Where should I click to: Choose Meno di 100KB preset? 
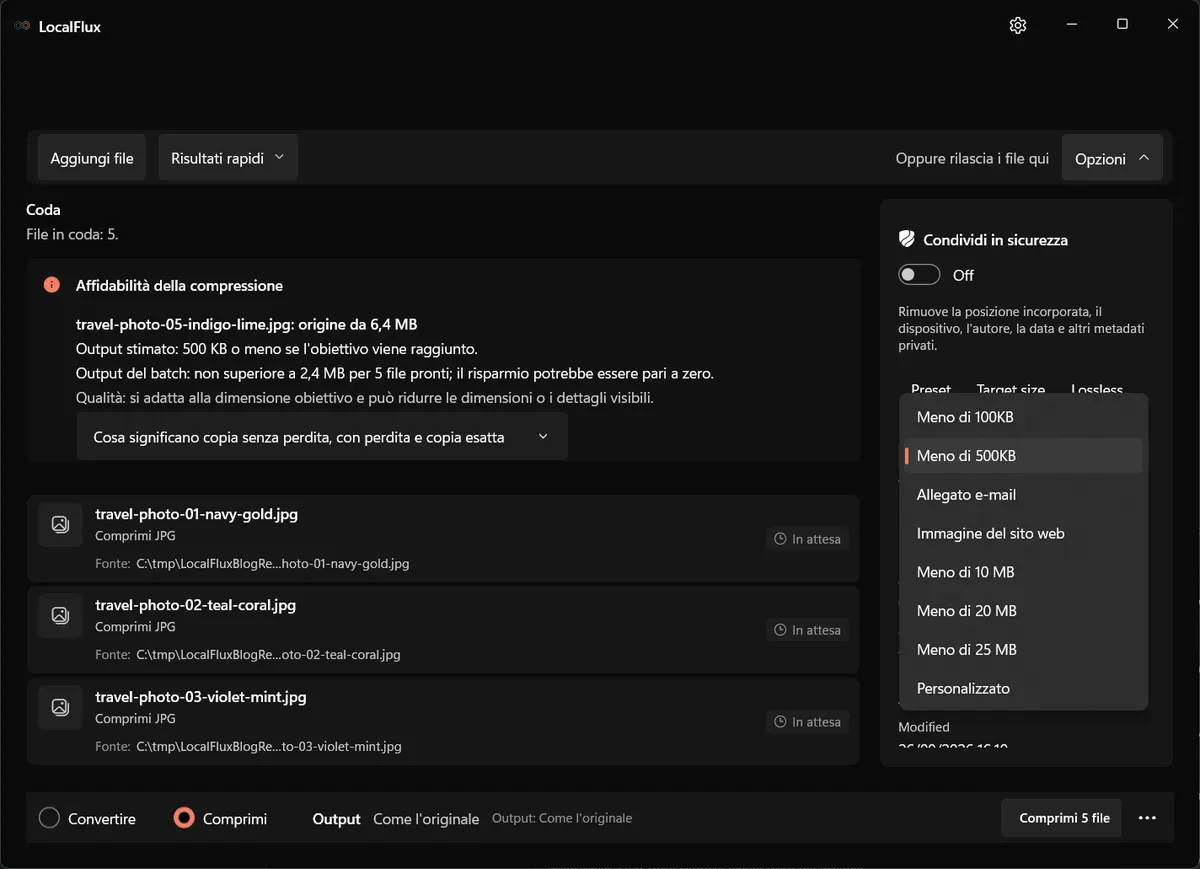pos(1023,417)
